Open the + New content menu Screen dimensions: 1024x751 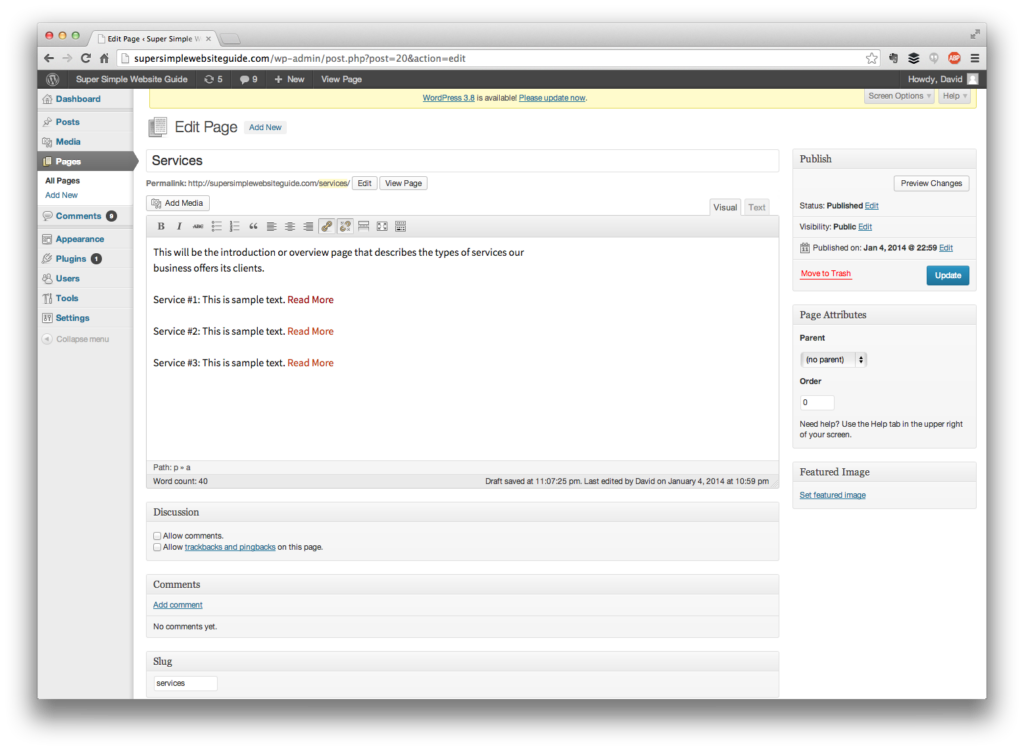(289, 79)
